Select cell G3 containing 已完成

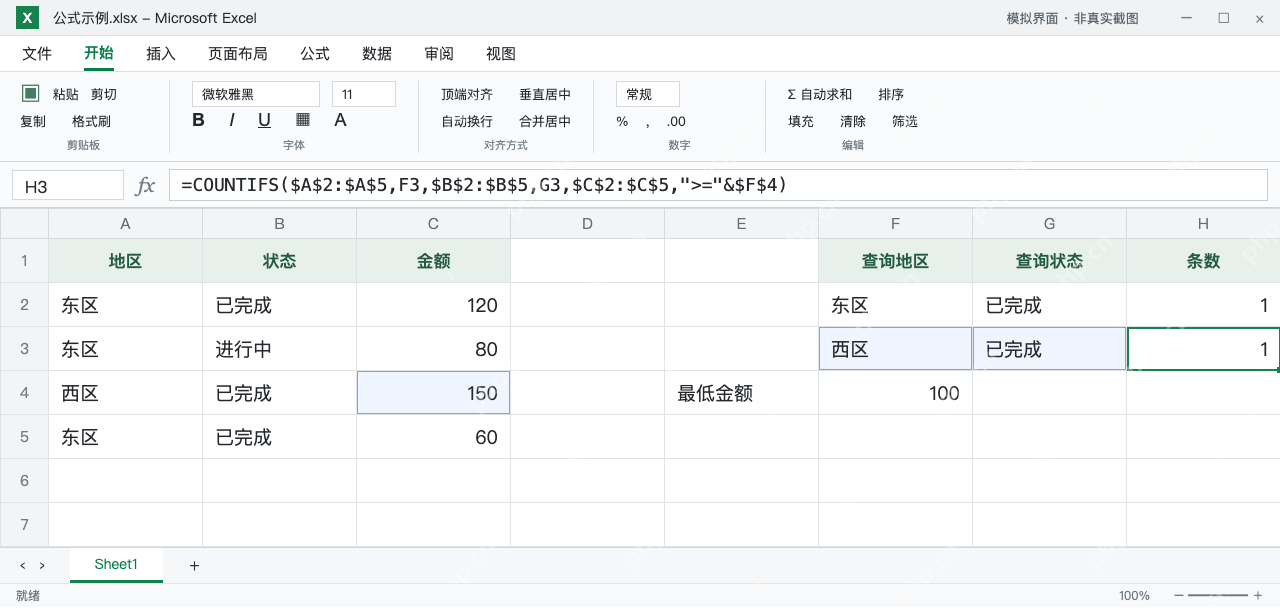(x=1049, y=349)
